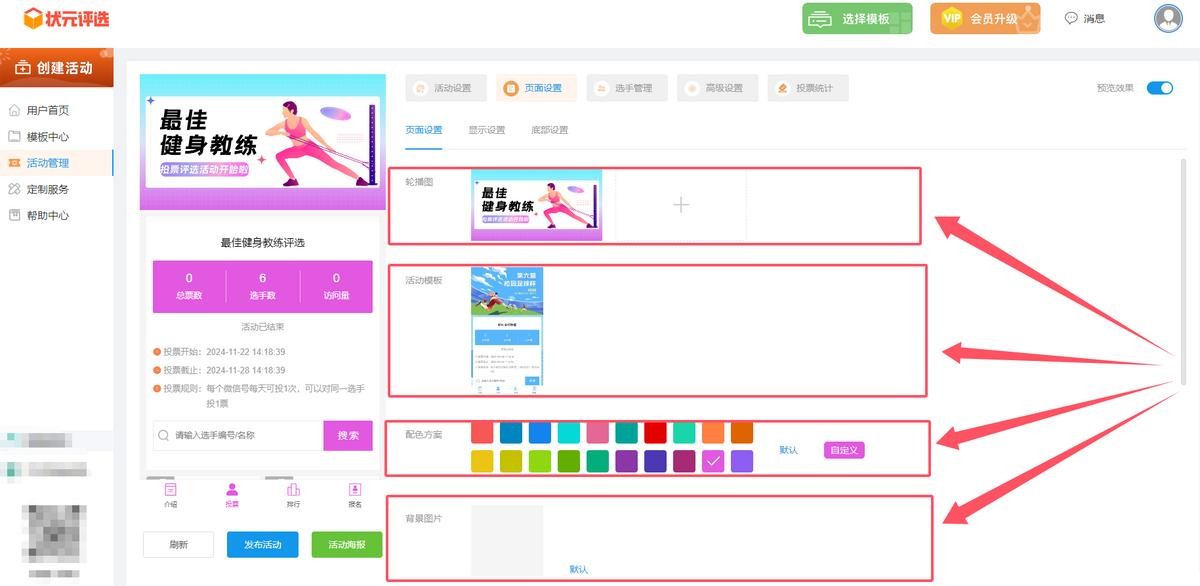
Task: Go to 选手管理 section
Action: pos(626,88)
